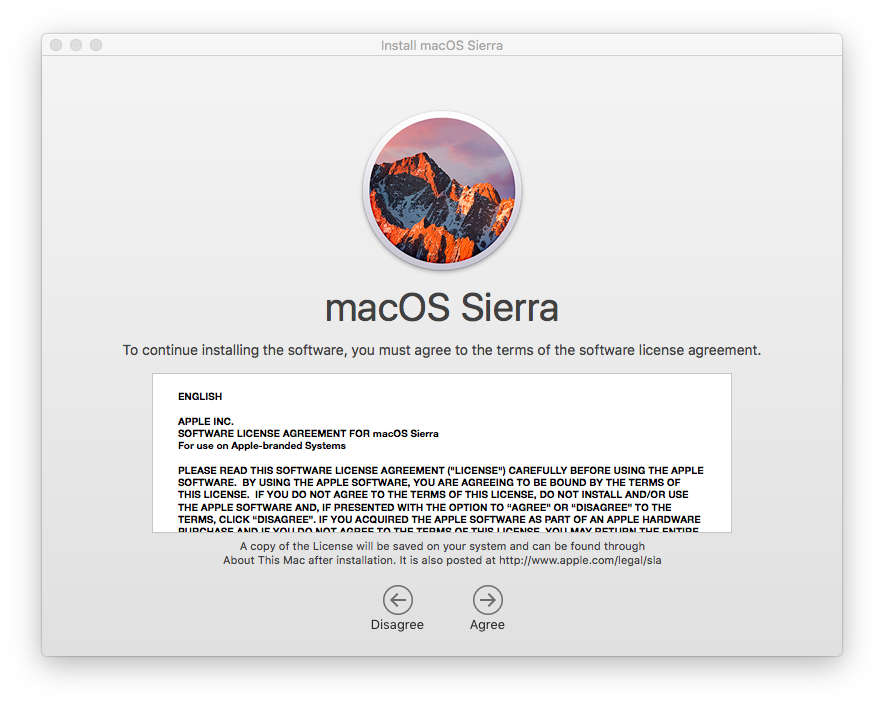Click the "Install macOS Sierra" window title

click(x=441, y=45)
